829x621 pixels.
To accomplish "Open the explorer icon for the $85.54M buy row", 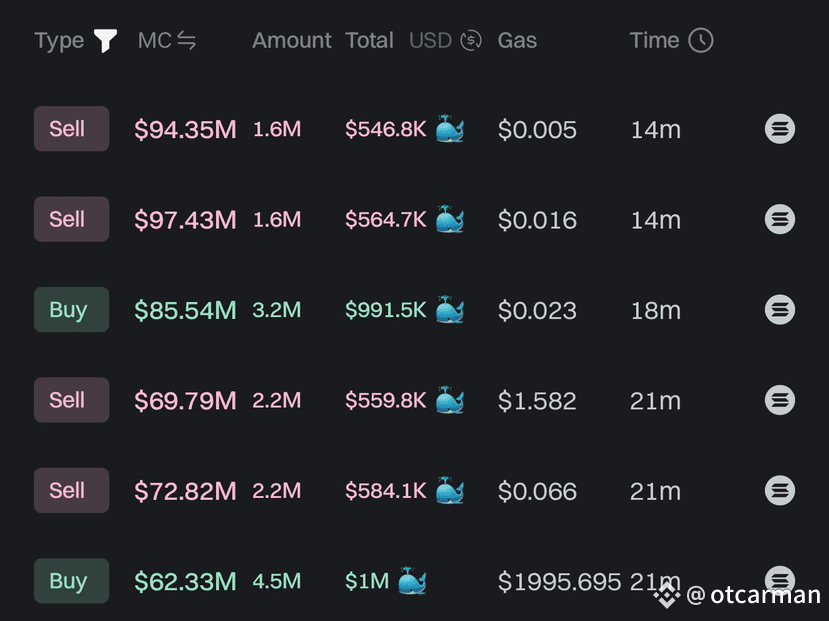I will pos(780,310).
